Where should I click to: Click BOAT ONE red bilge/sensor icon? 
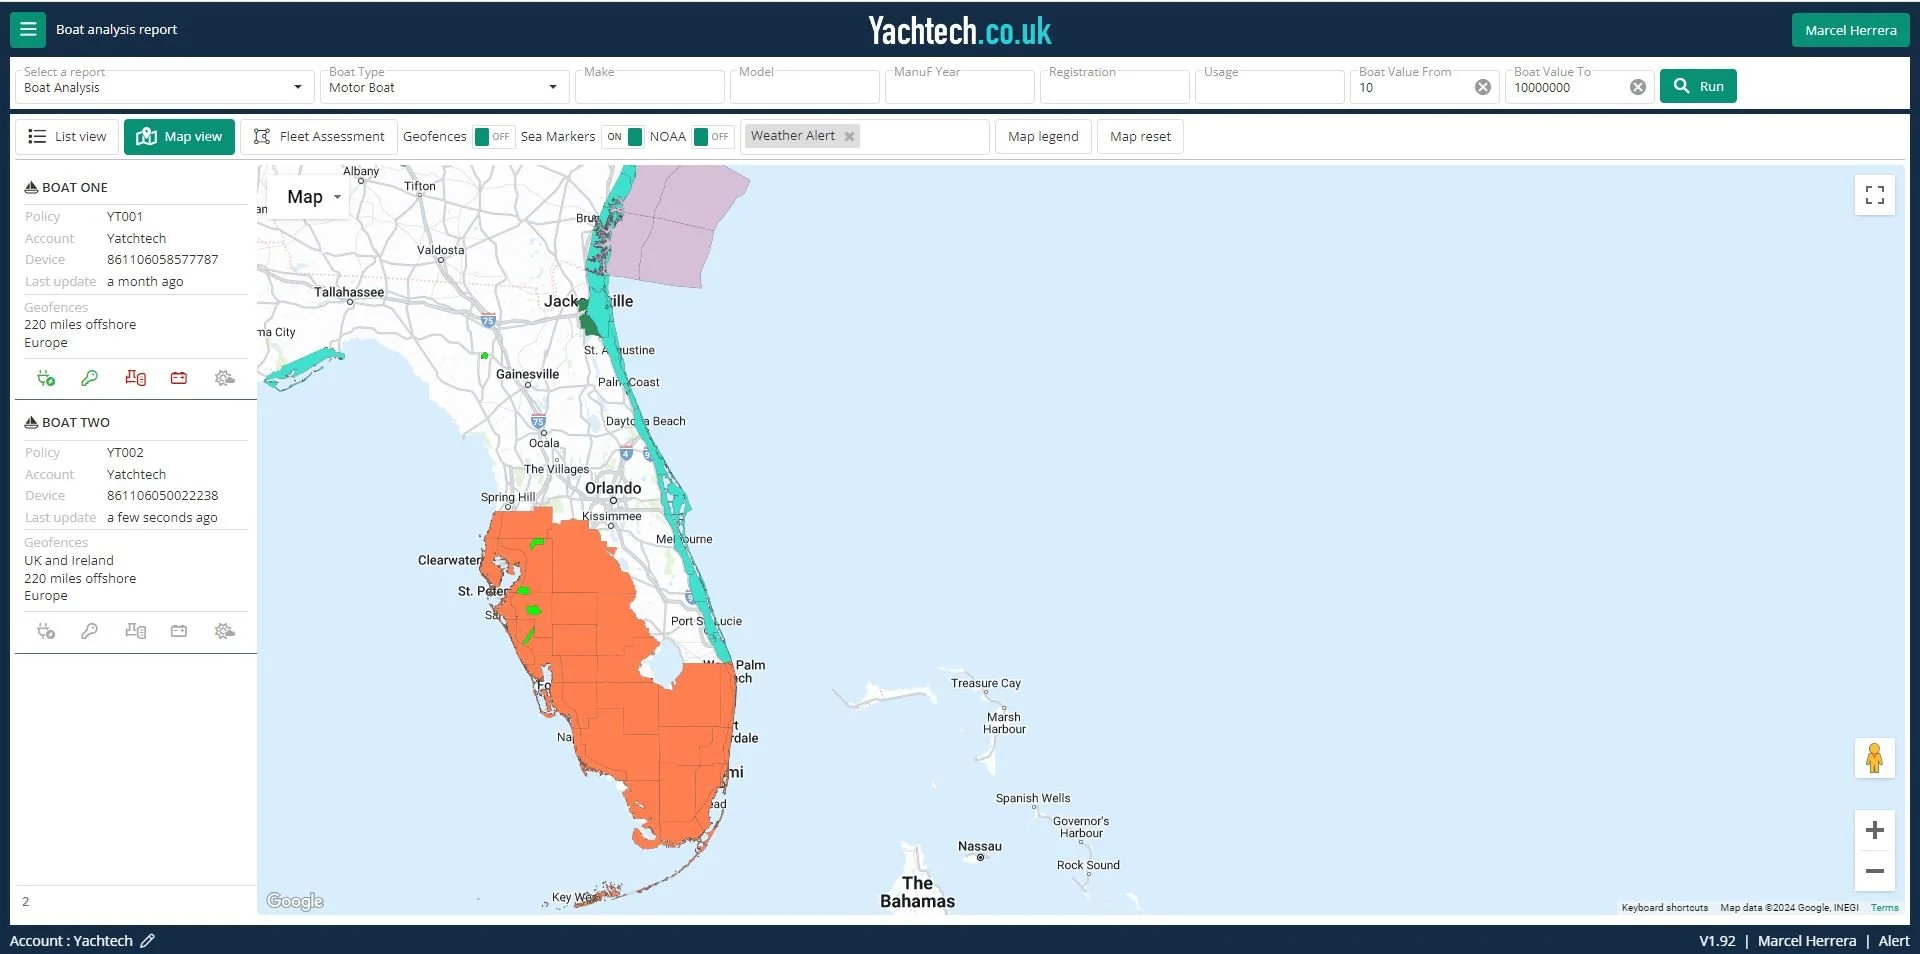point(135,378)
